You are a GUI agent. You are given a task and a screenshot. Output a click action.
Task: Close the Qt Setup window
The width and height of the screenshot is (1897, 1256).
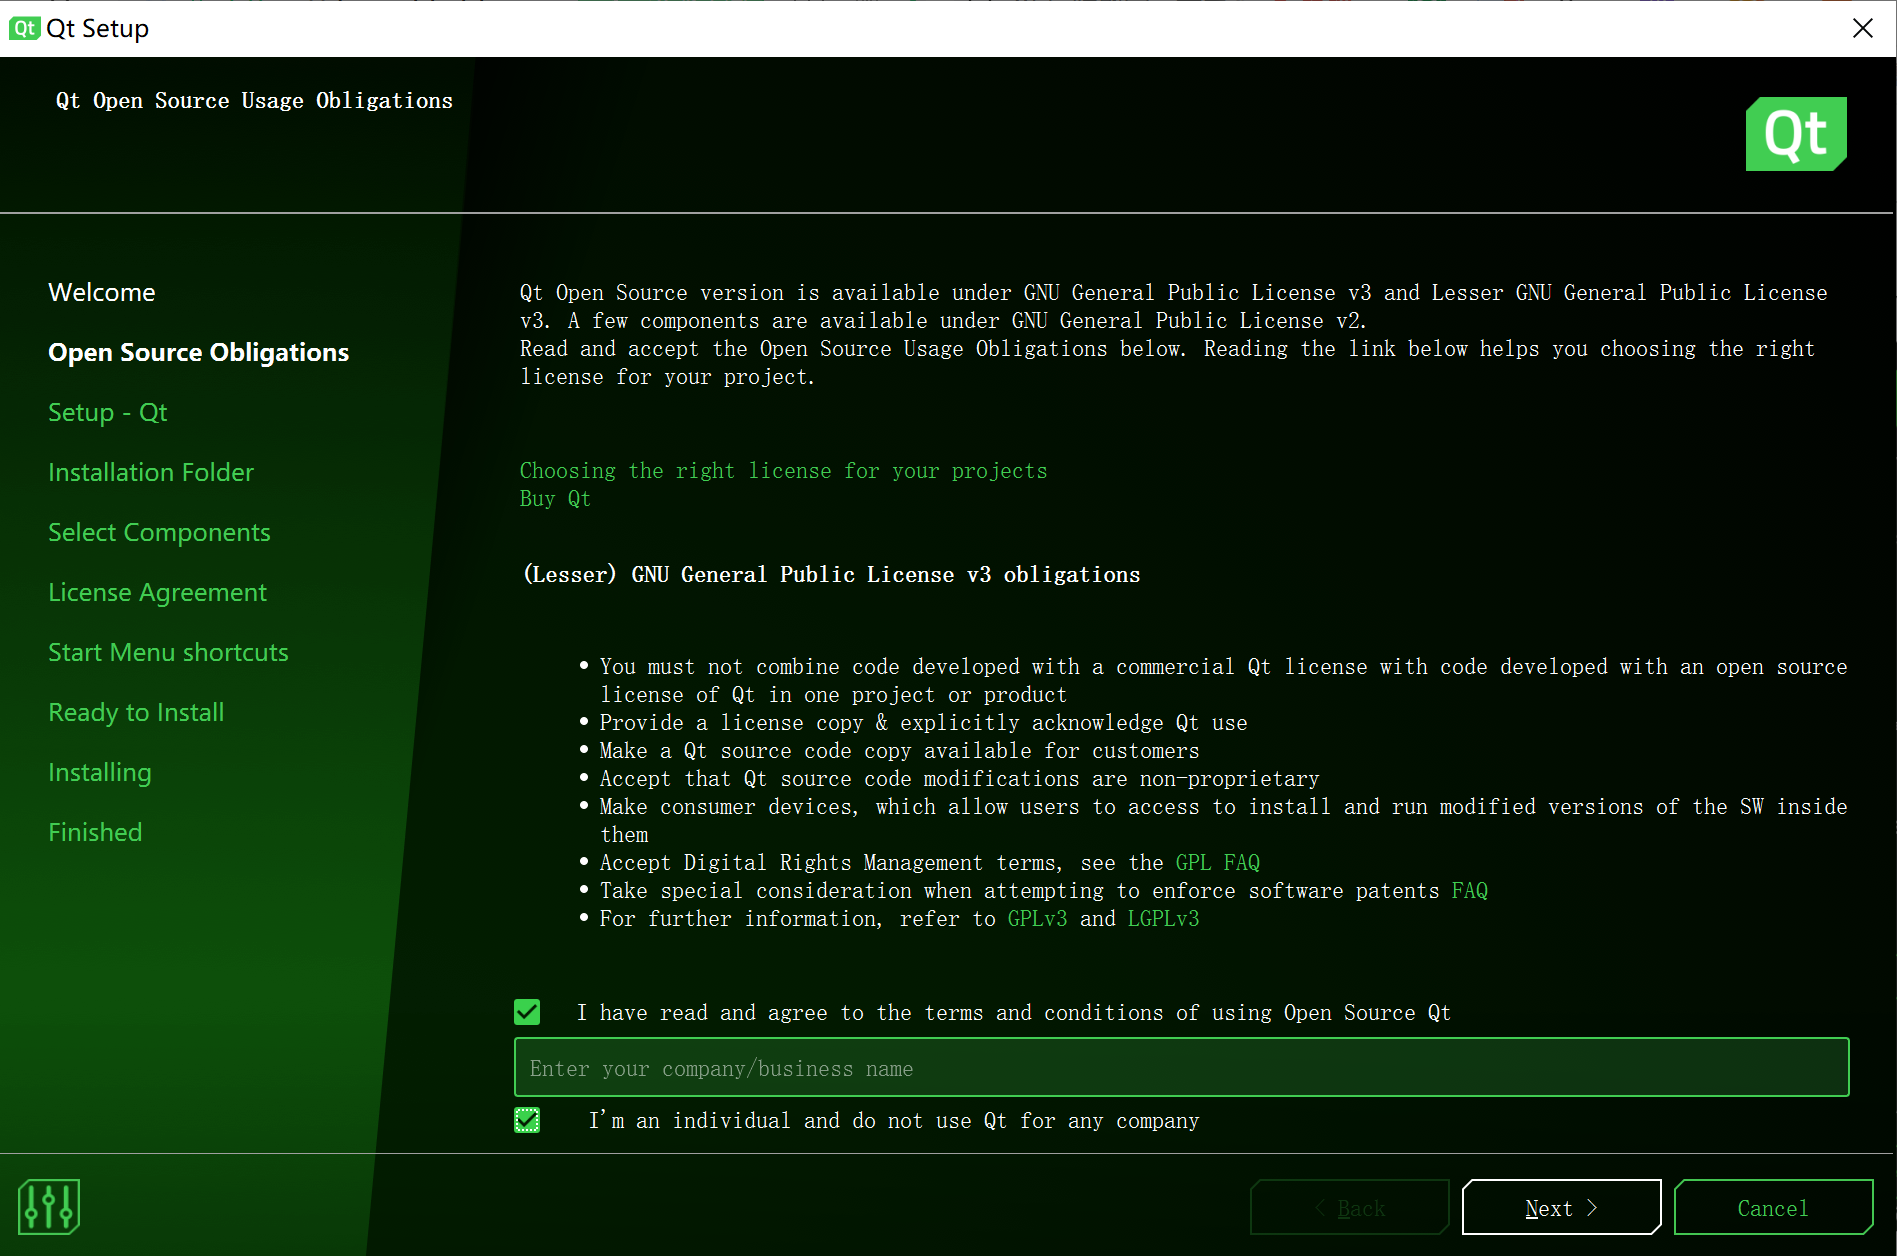(1862, 28)
